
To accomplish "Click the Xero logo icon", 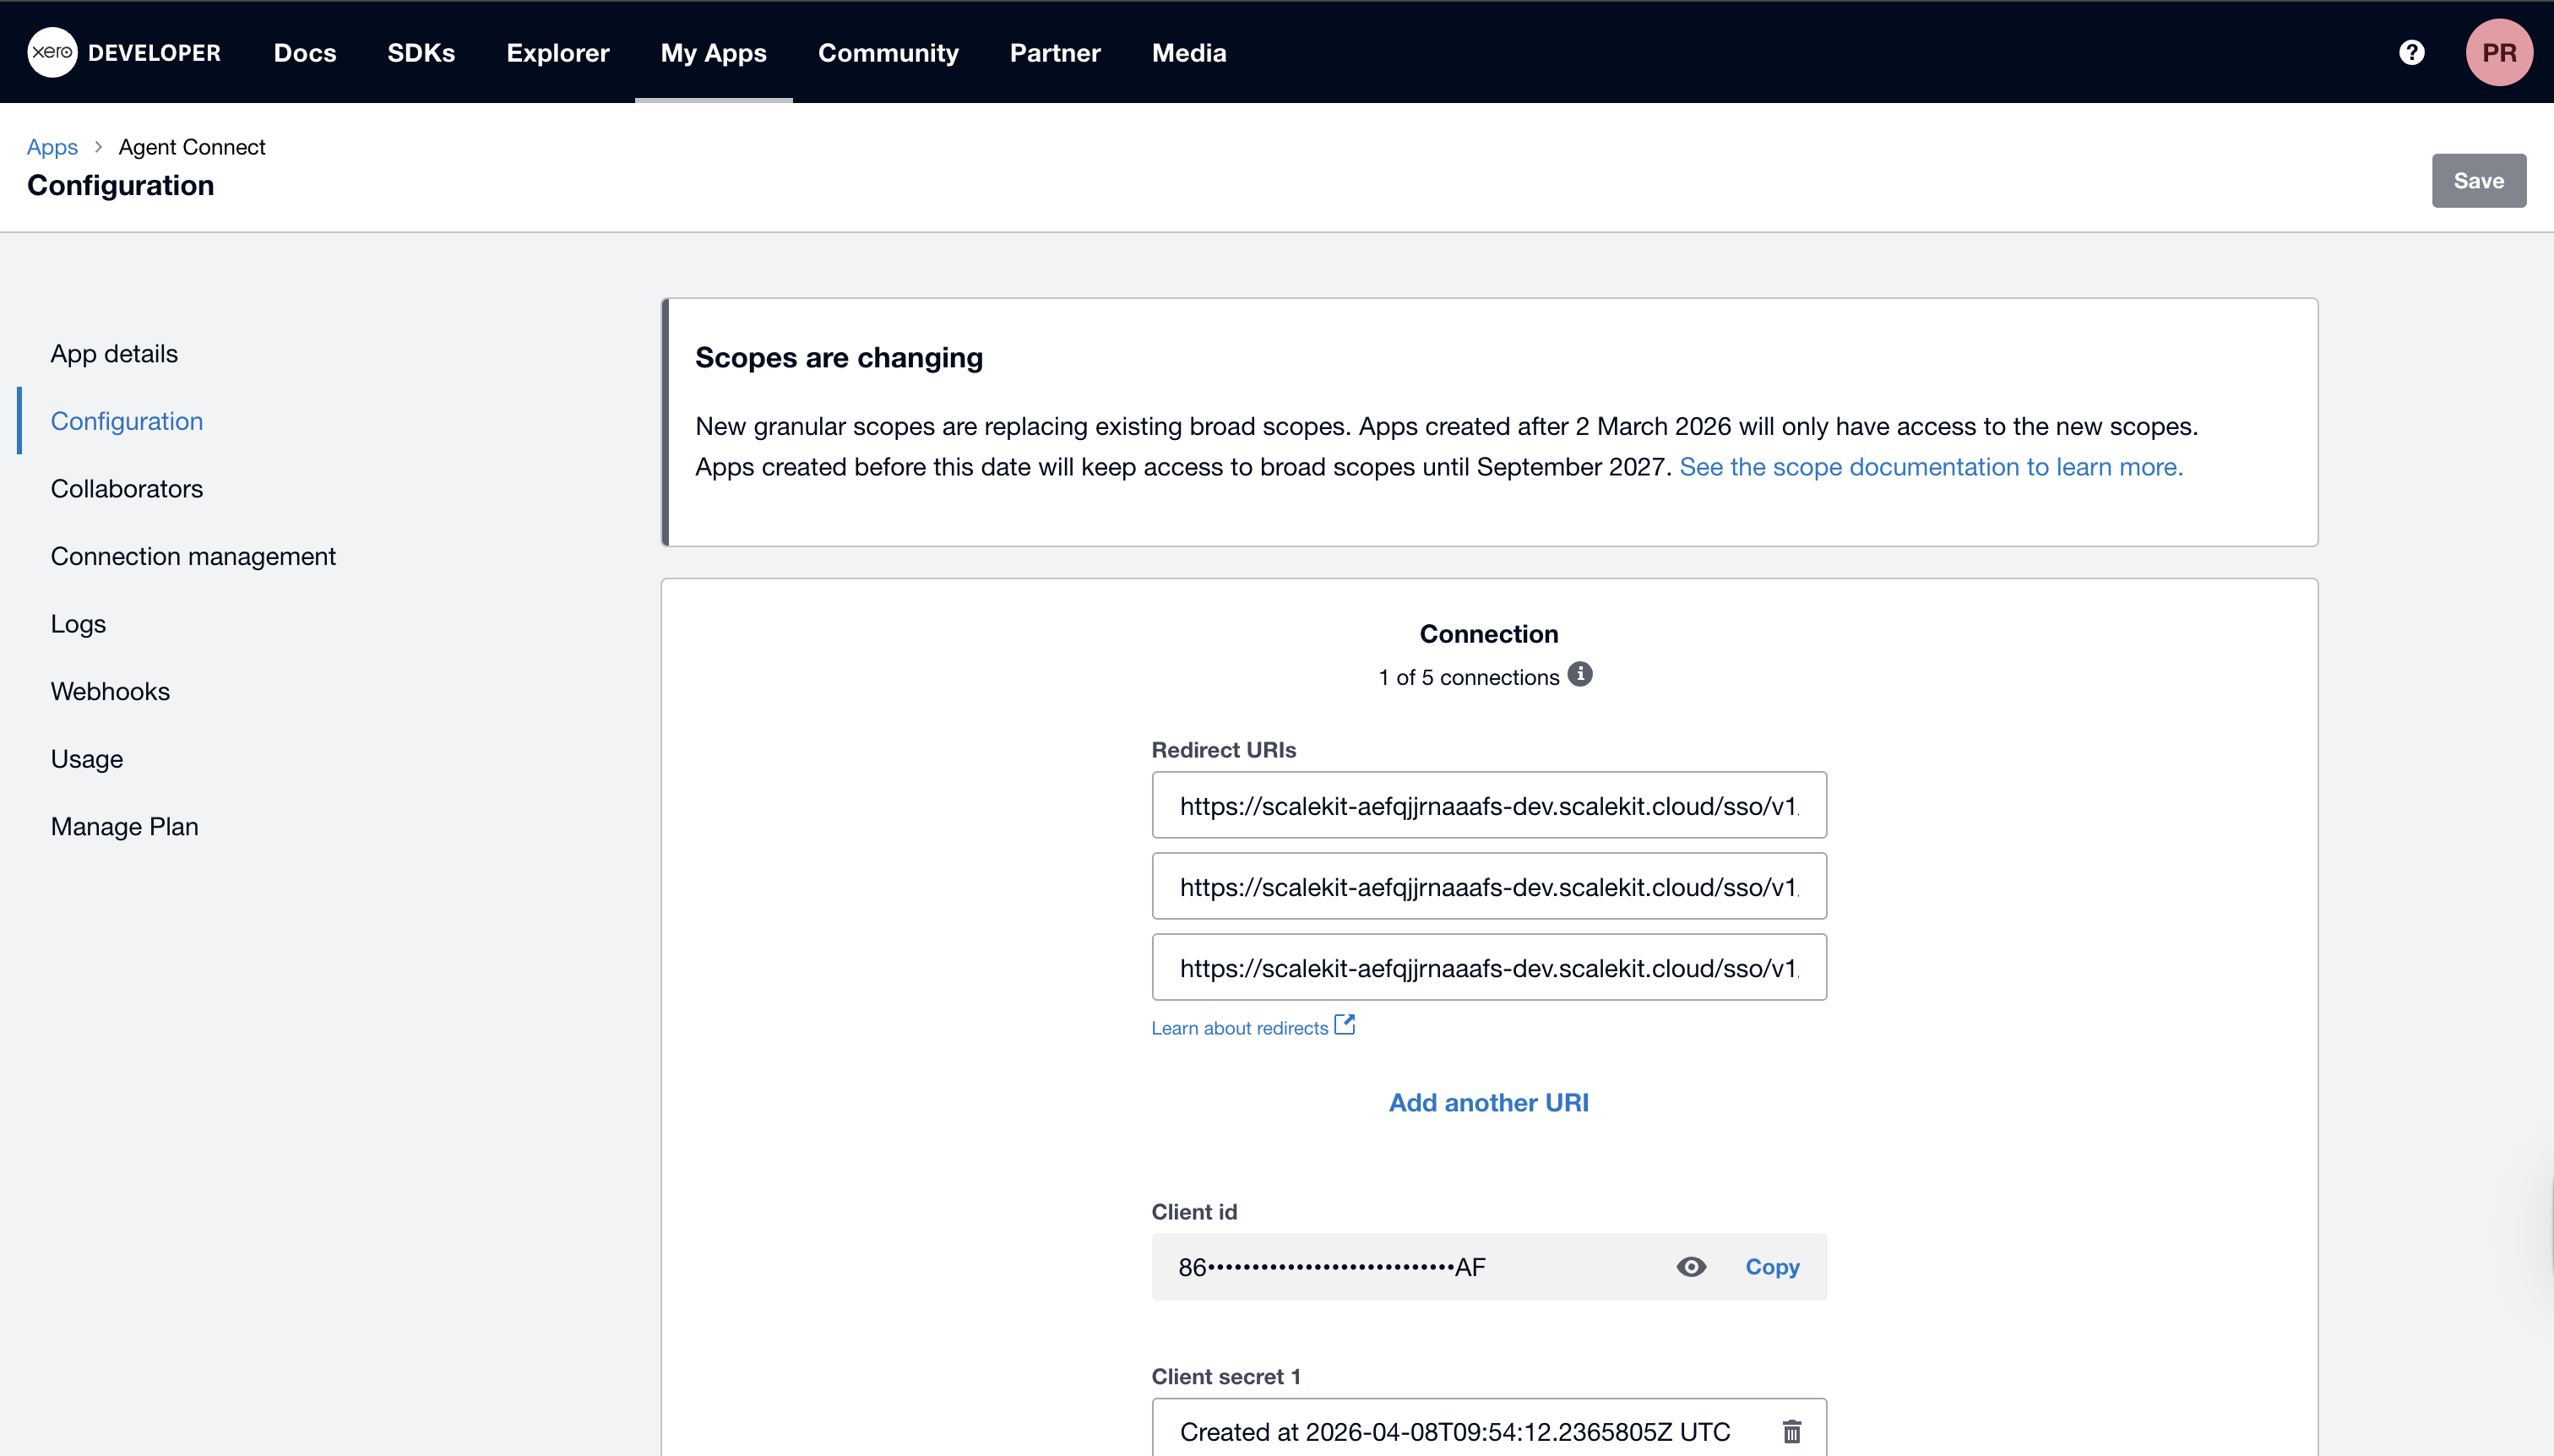I will point(52,52).
